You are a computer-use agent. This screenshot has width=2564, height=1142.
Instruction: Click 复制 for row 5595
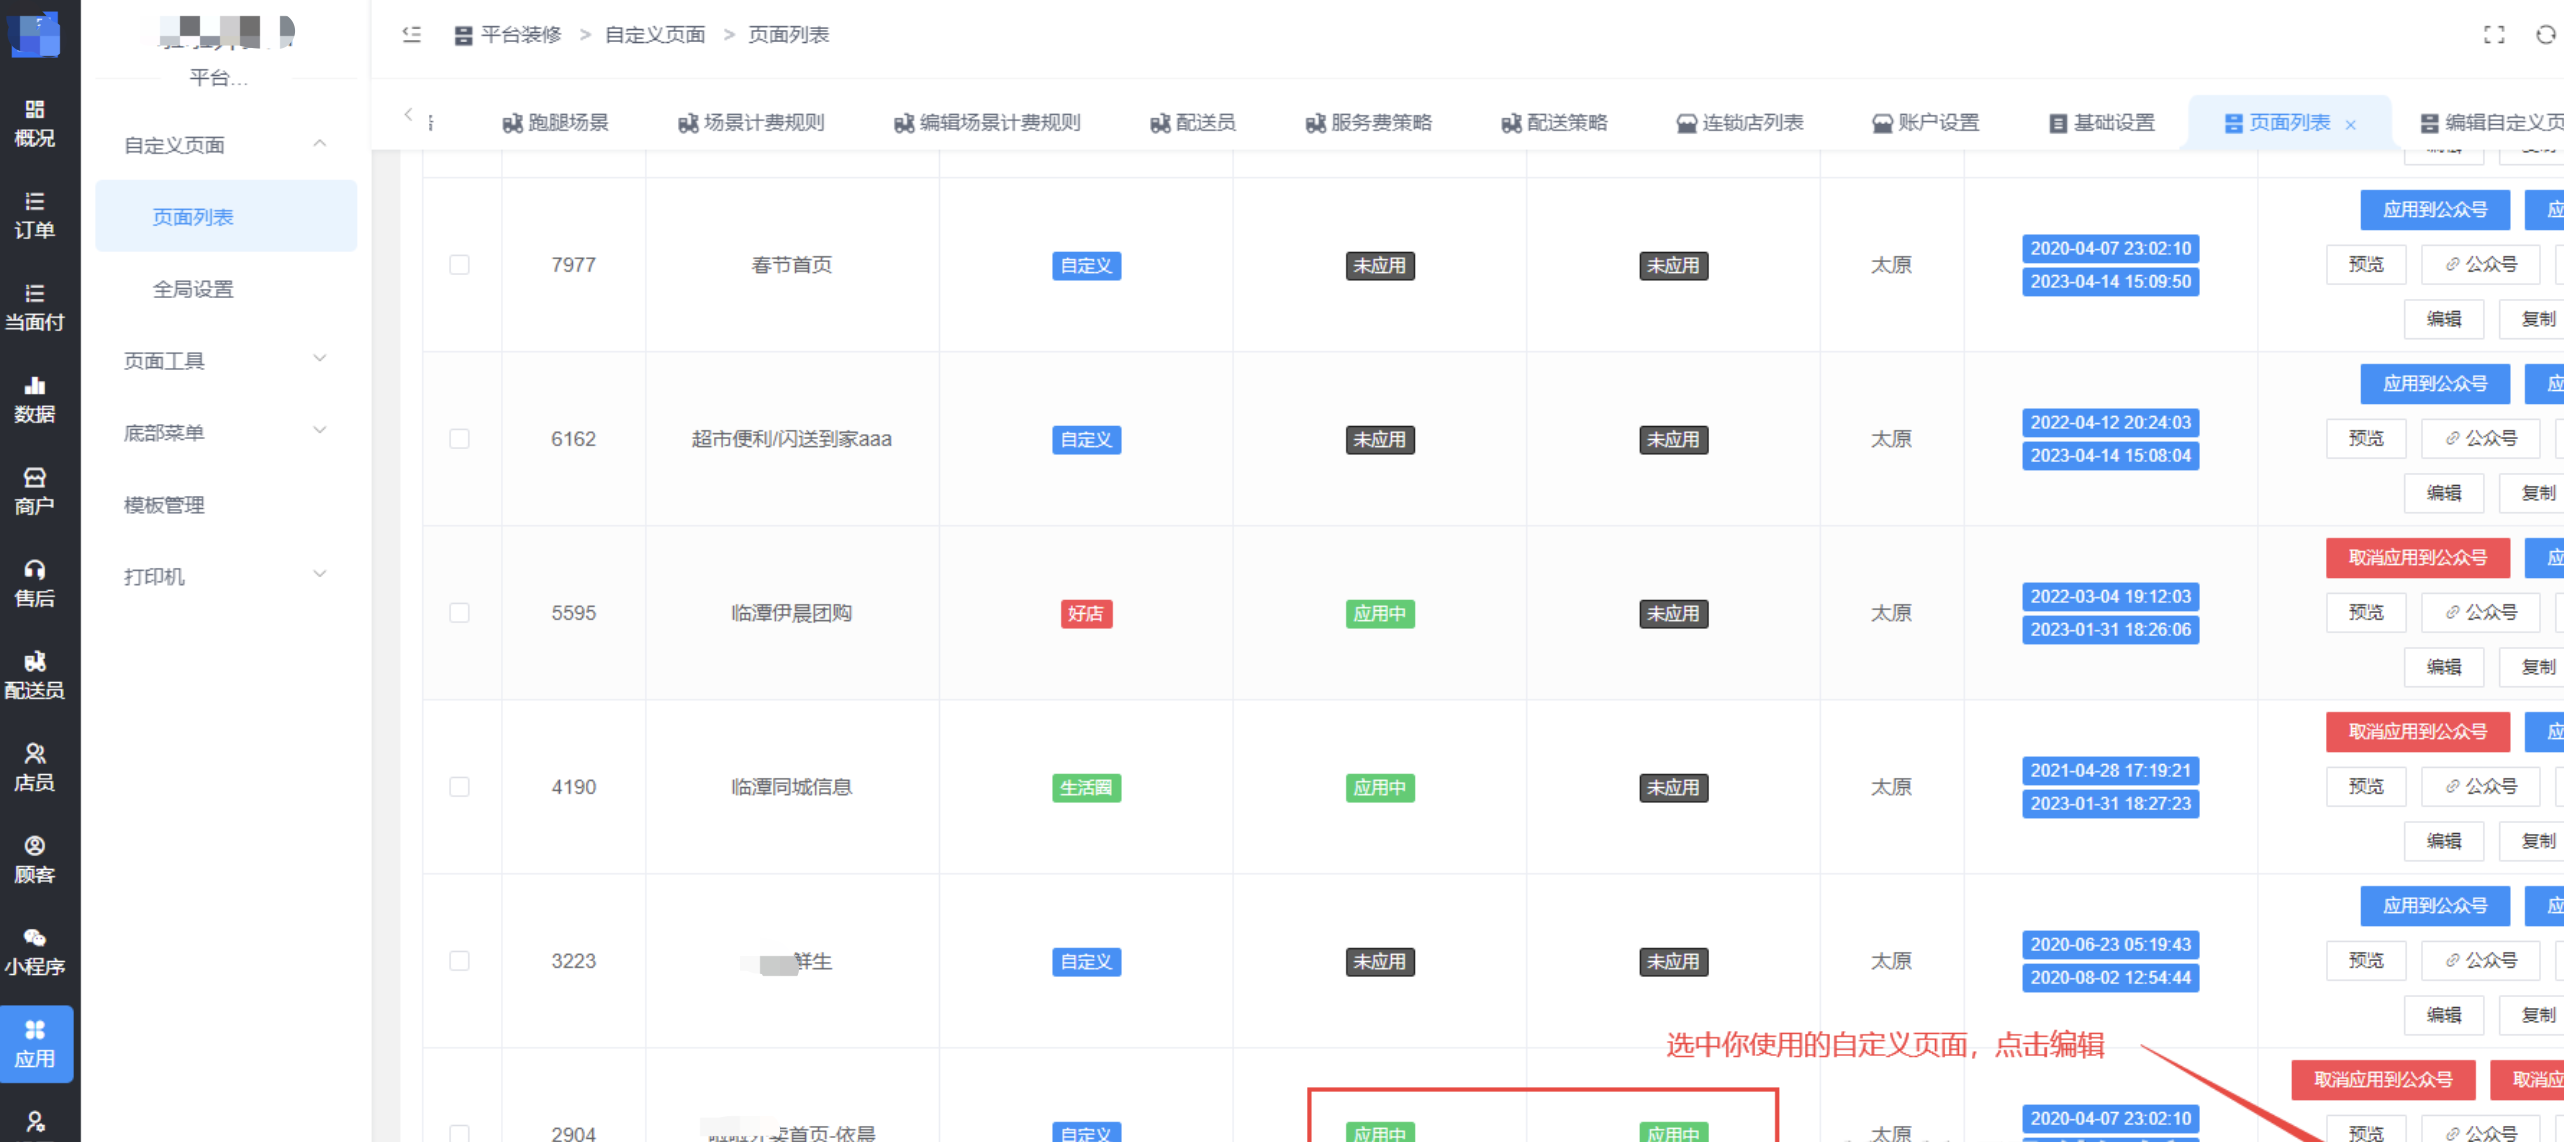point(2532,667)
